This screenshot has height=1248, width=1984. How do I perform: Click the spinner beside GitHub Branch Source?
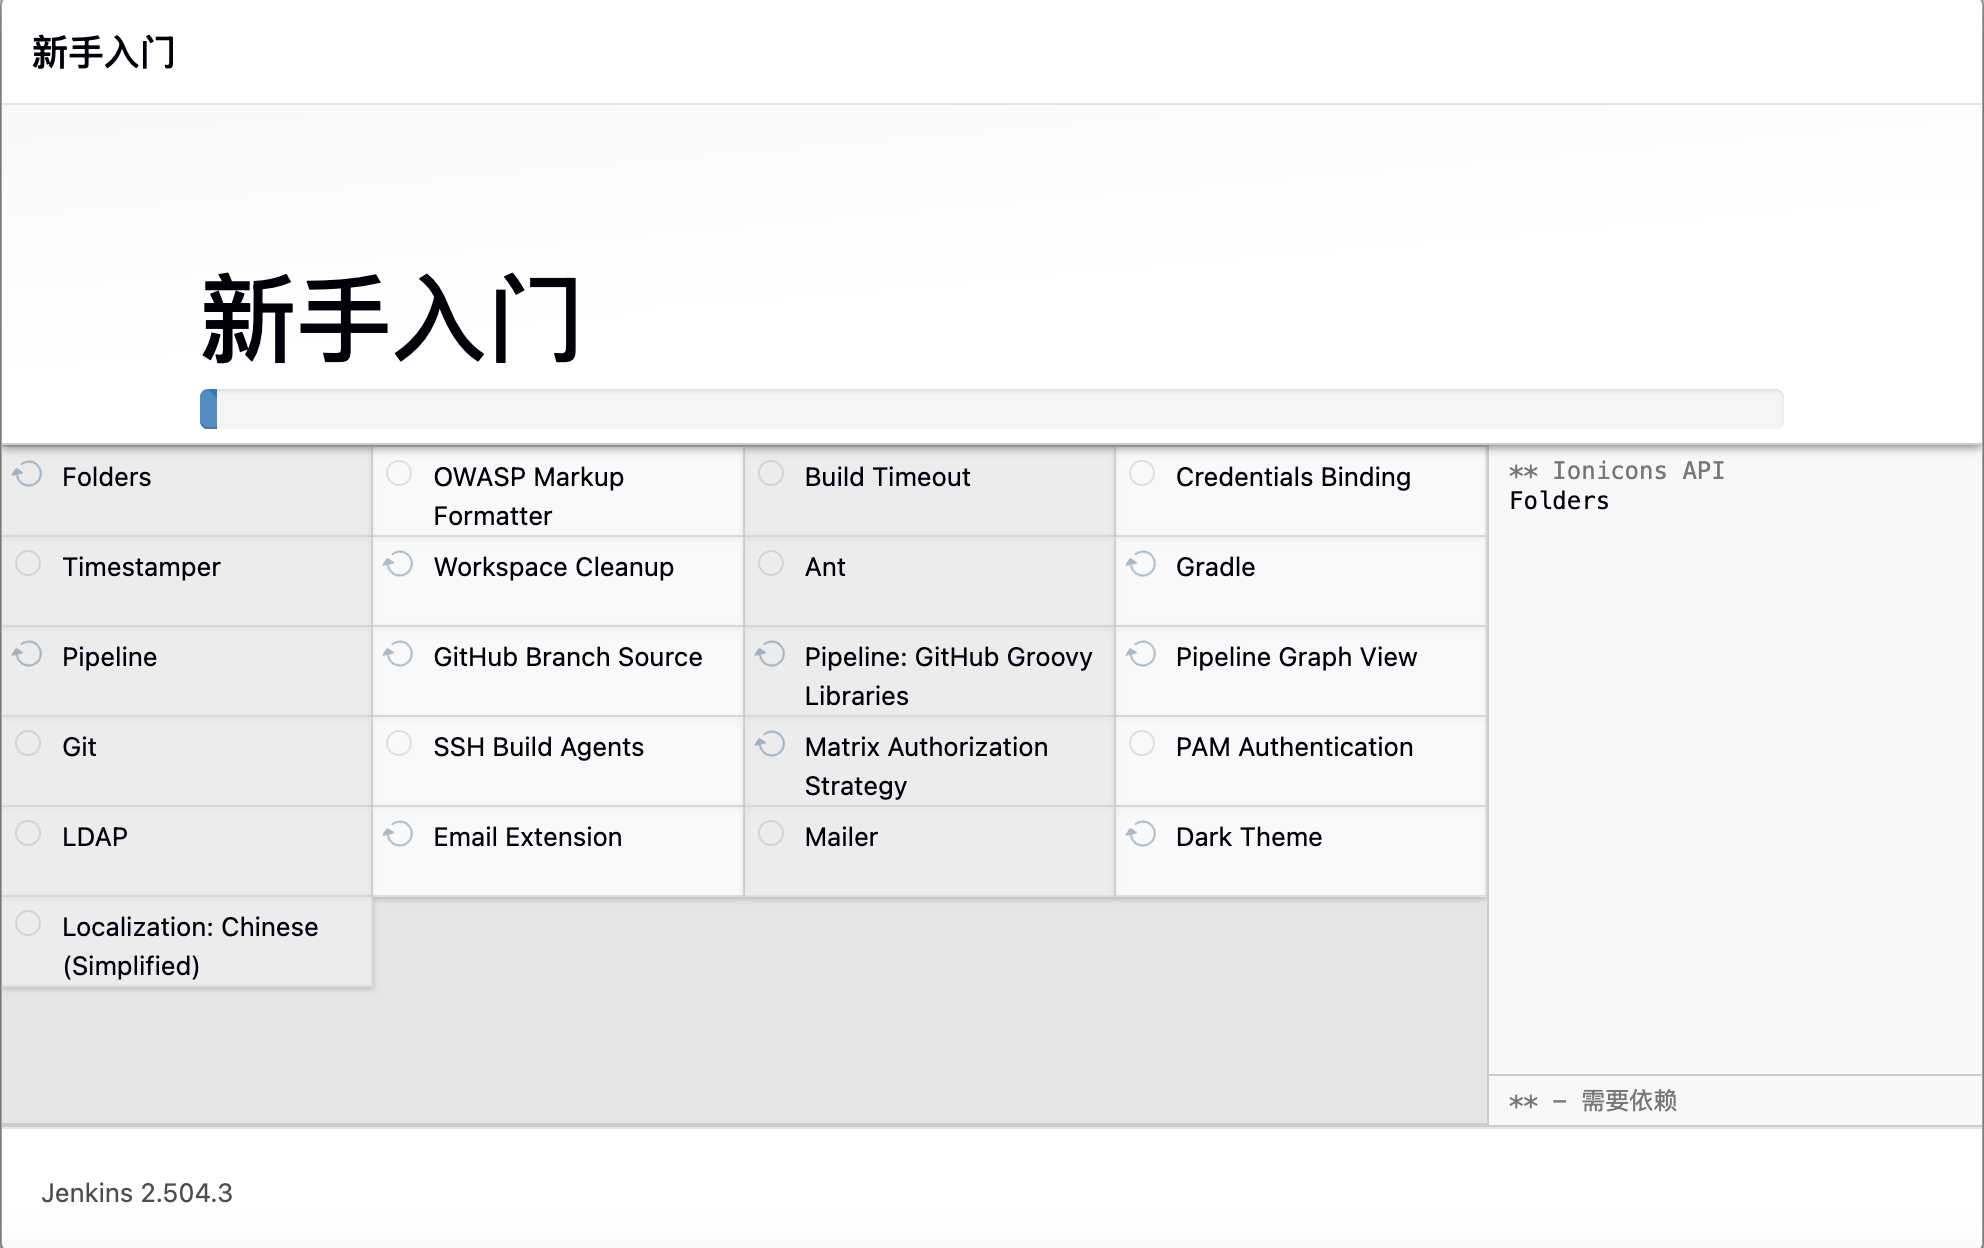coord(399,654)
